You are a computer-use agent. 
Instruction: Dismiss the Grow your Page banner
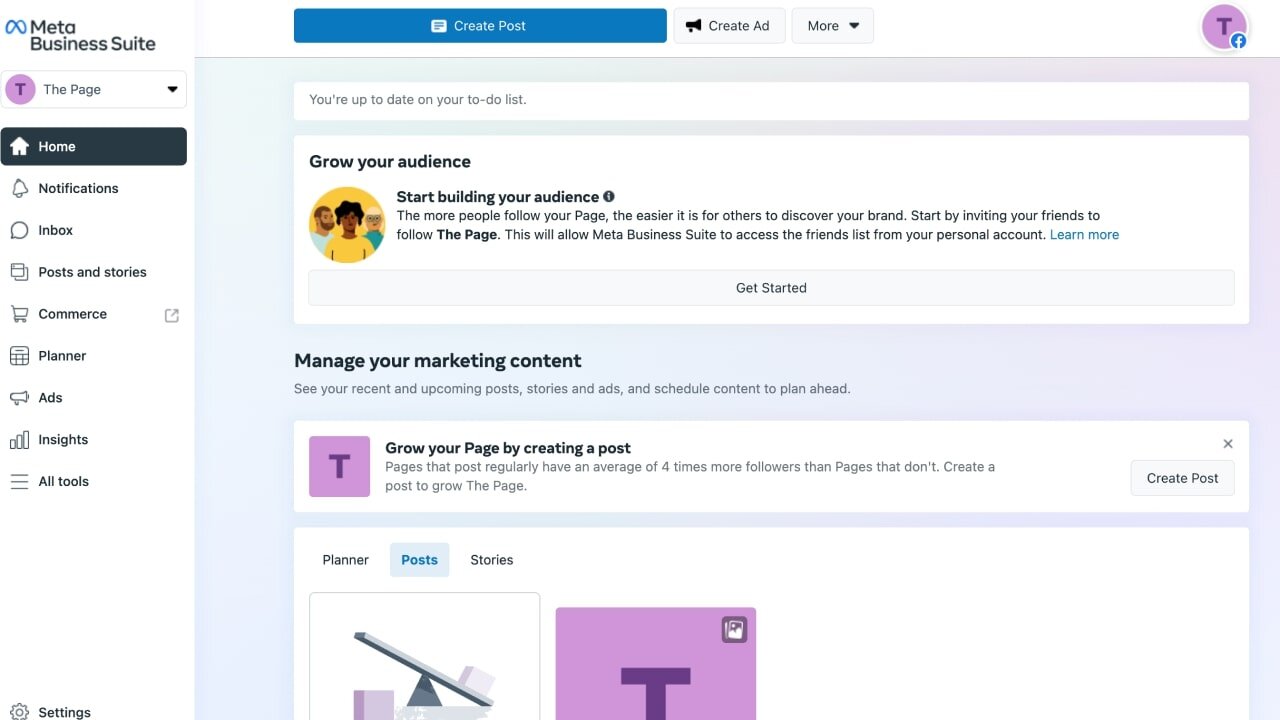(x=1228, y=444)
